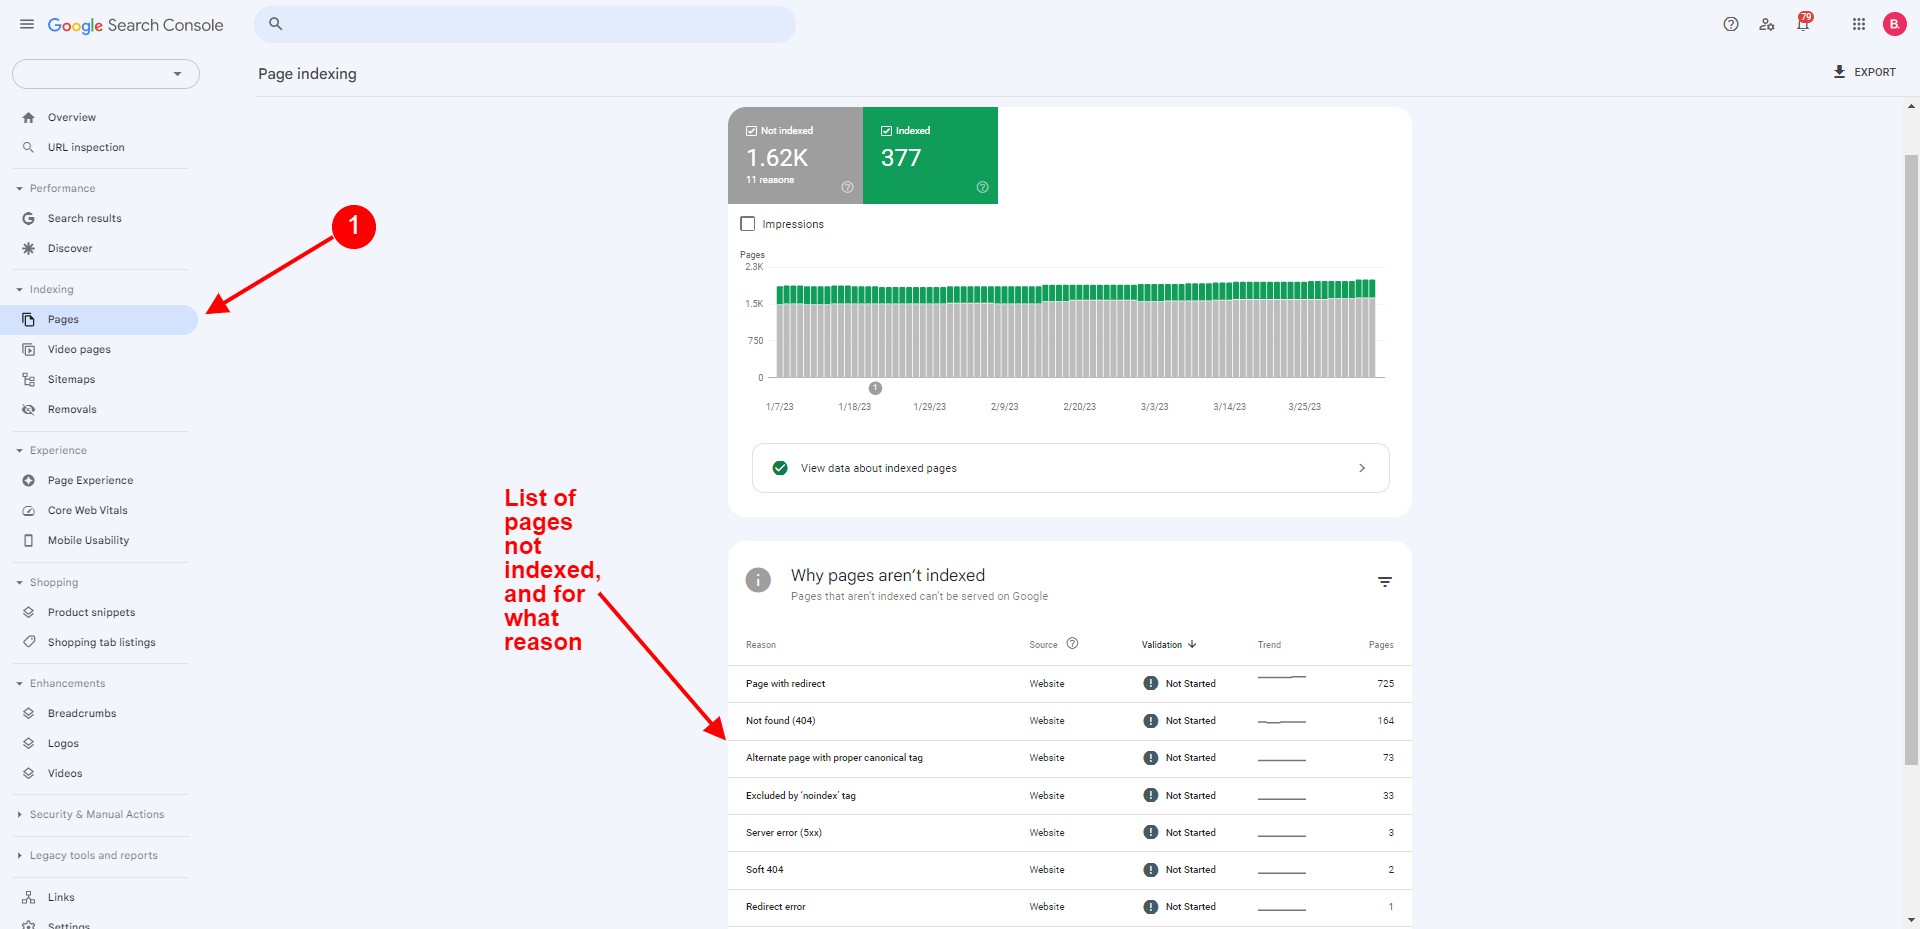The width and height of the screenshot is (1920, 929).
Task: Enable the Impressions checkbox
Action: 748,224
